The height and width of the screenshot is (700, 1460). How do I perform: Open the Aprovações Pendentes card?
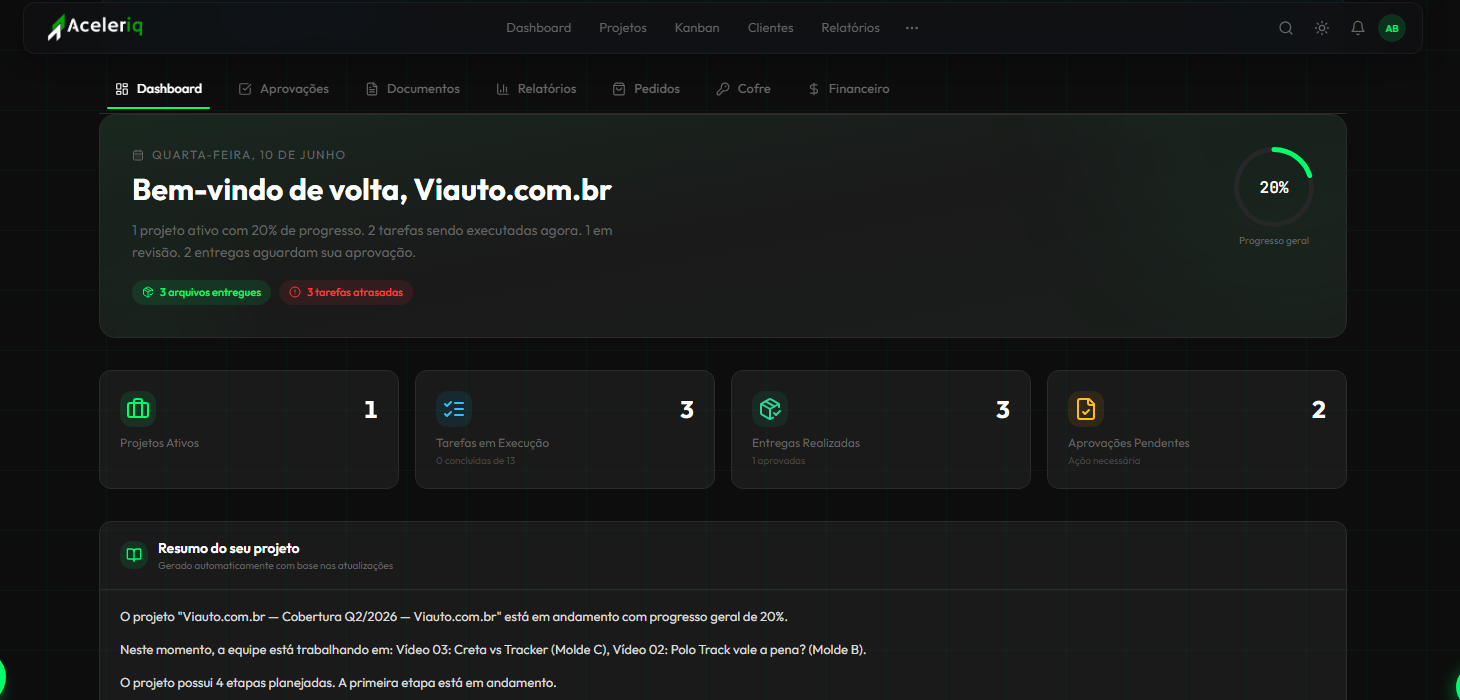point(1197,429)
